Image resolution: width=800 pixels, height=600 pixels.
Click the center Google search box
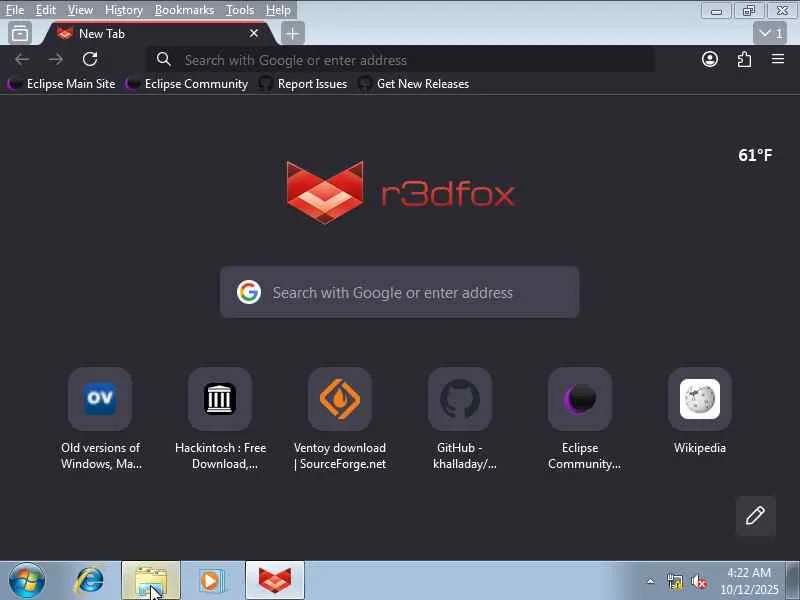point(399,292)
